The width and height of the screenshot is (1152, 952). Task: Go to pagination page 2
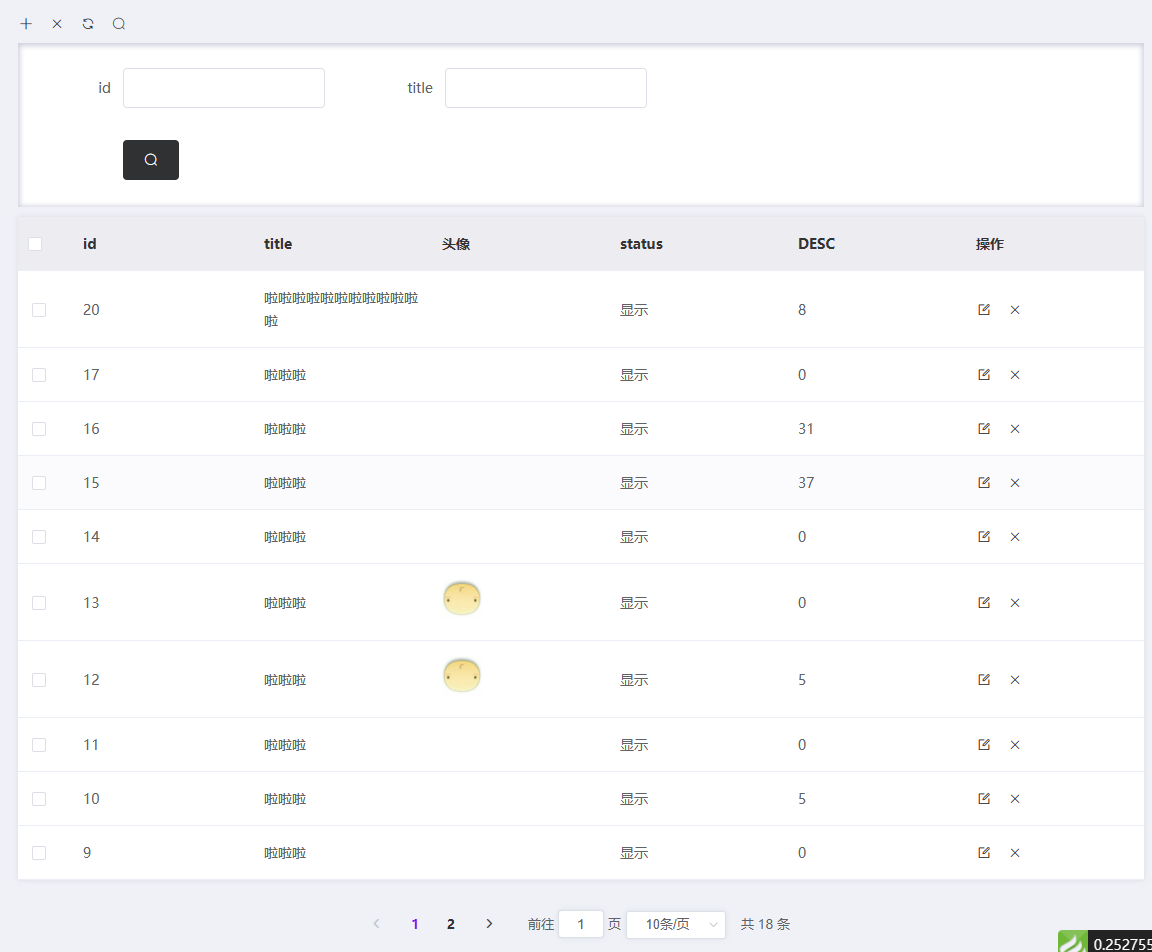pos(450,924)
